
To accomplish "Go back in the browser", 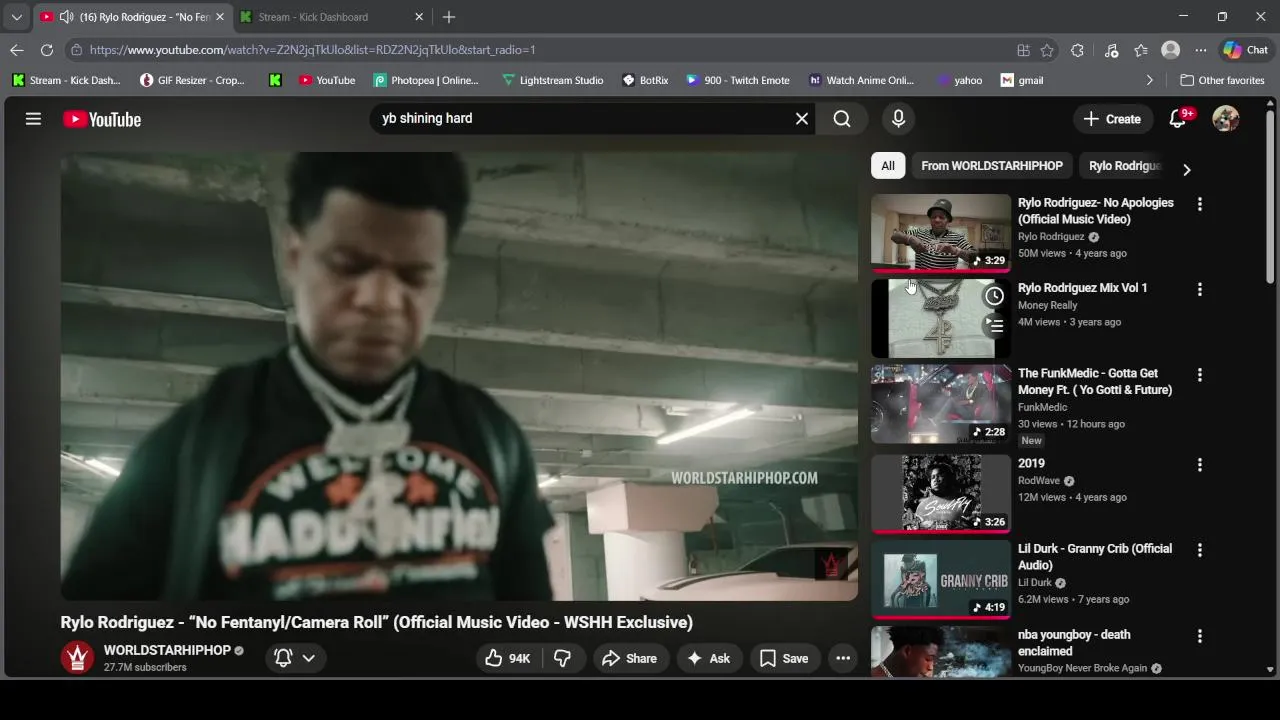I will 17,50.
